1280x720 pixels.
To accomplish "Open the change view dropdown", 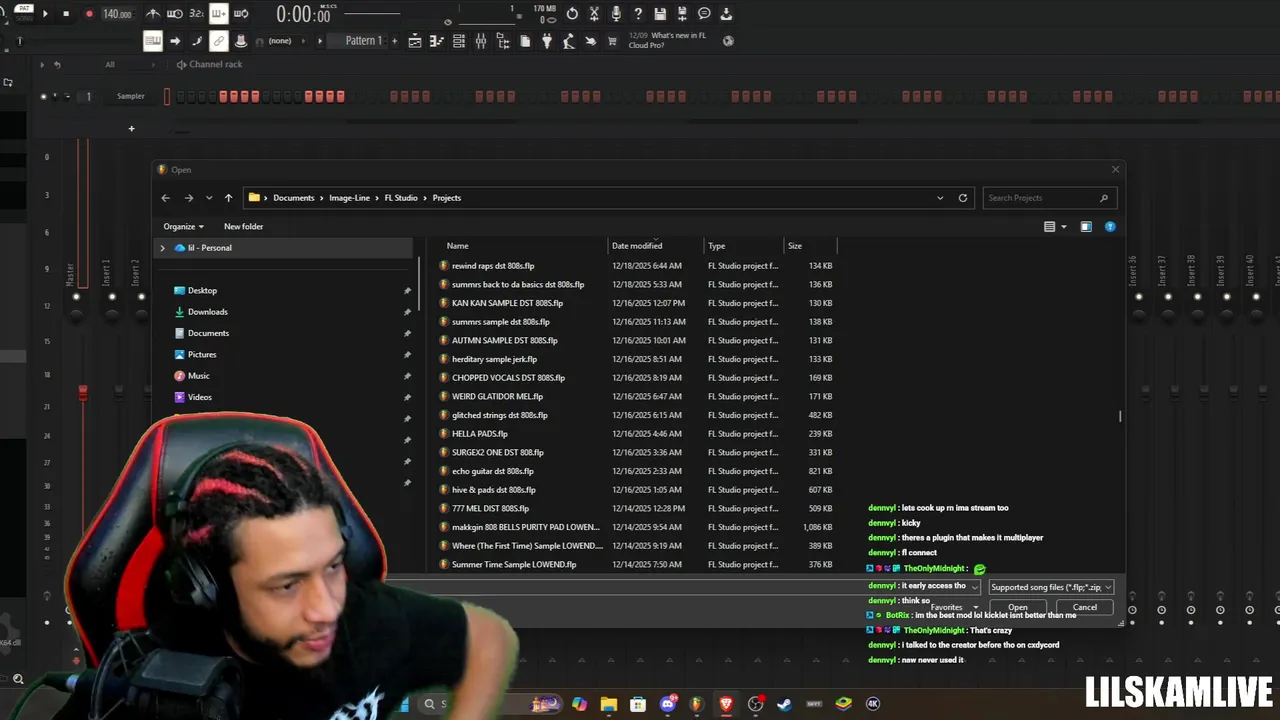I will pos(1063,227).
